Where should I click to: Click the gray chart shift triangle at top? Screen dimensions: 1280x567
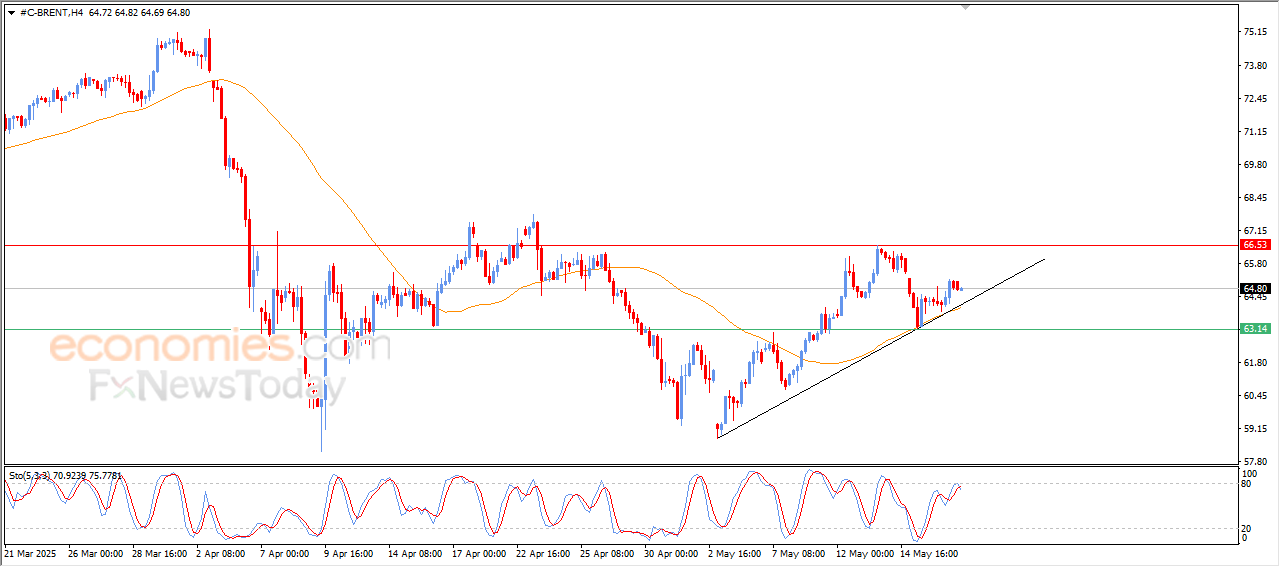(965, 7)
